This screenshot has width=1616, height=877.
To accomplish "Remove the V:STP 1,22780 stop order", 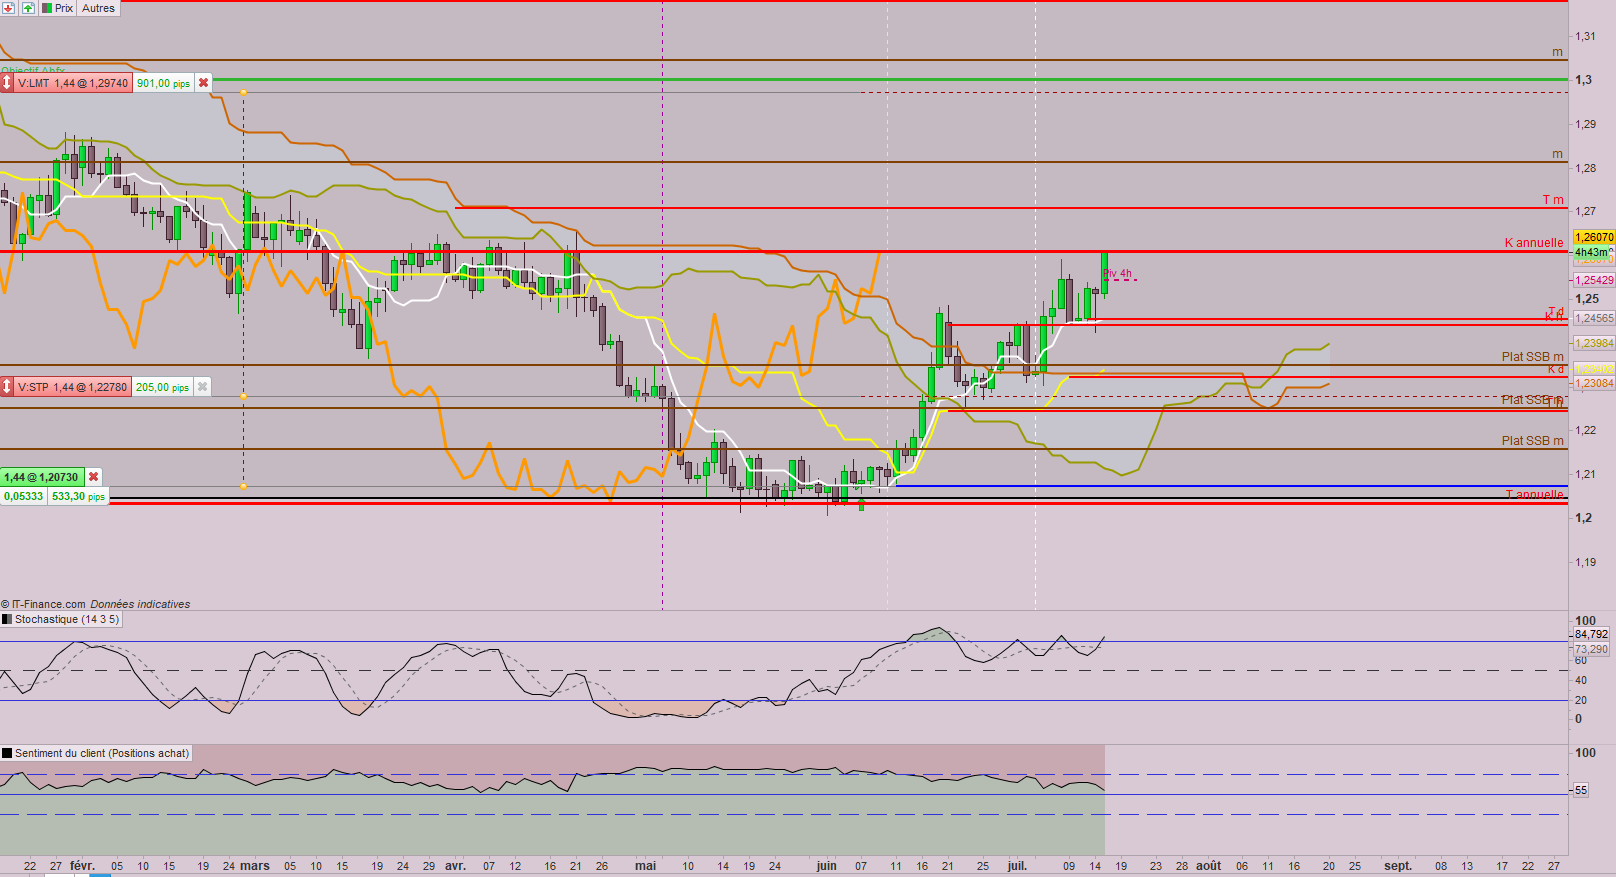I will coord(203,387).
